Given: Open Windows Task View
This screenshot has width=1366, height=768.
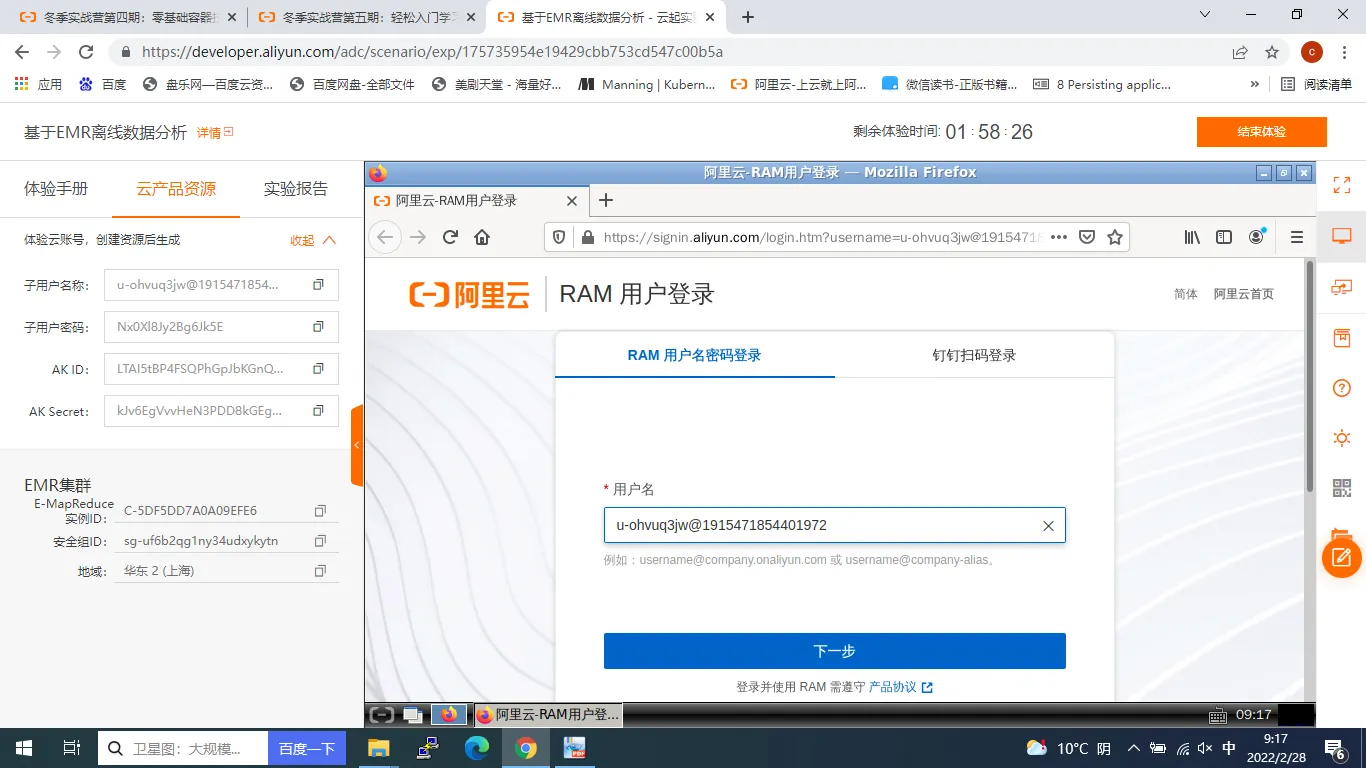Looking at the screenshot, I should pyautogui.click(x=72, y=748).
